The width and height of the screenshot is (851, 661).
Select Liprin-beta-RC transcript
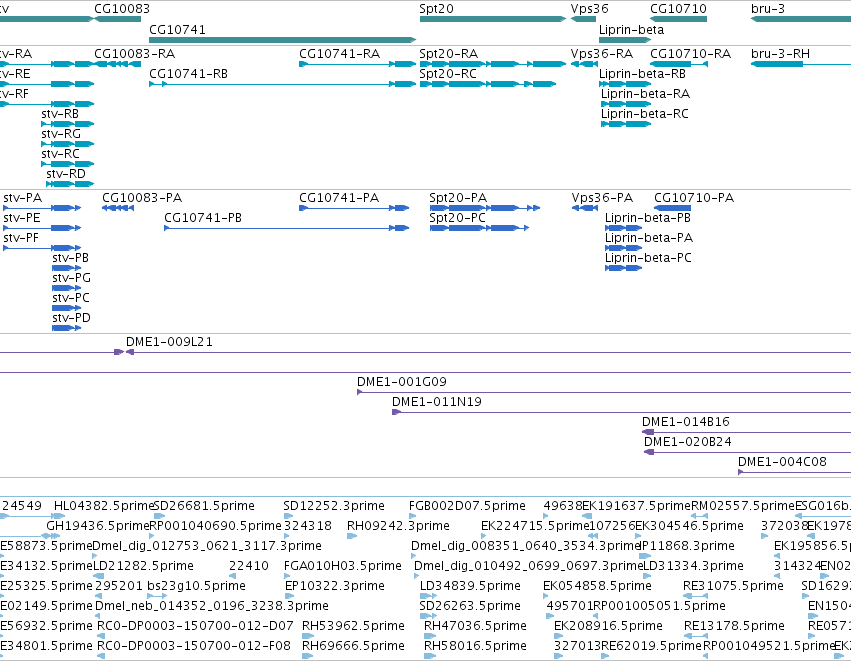click(626, 124)
